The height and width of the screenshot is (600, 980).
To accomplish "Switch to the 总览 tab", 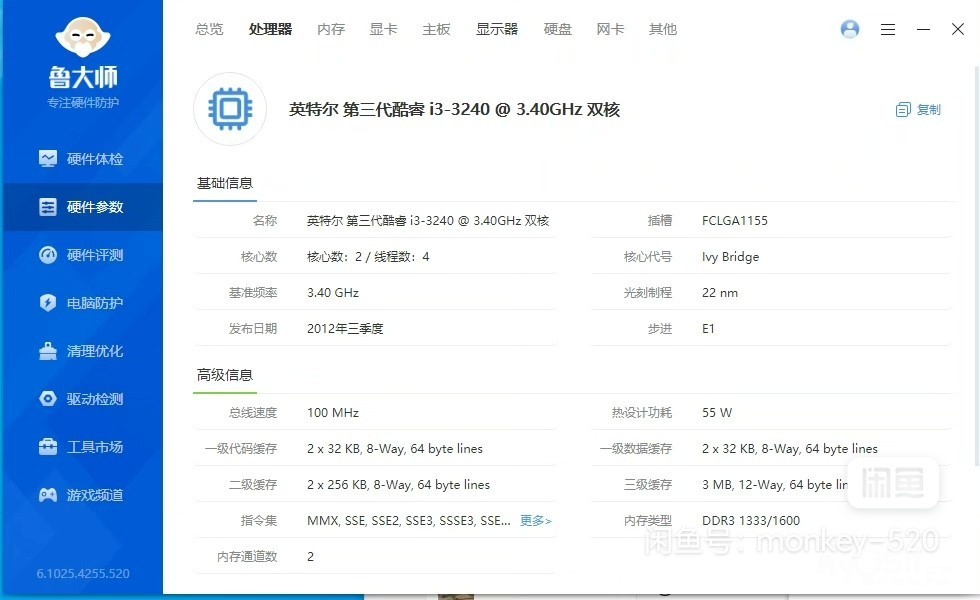I will [x=209, y=30].
